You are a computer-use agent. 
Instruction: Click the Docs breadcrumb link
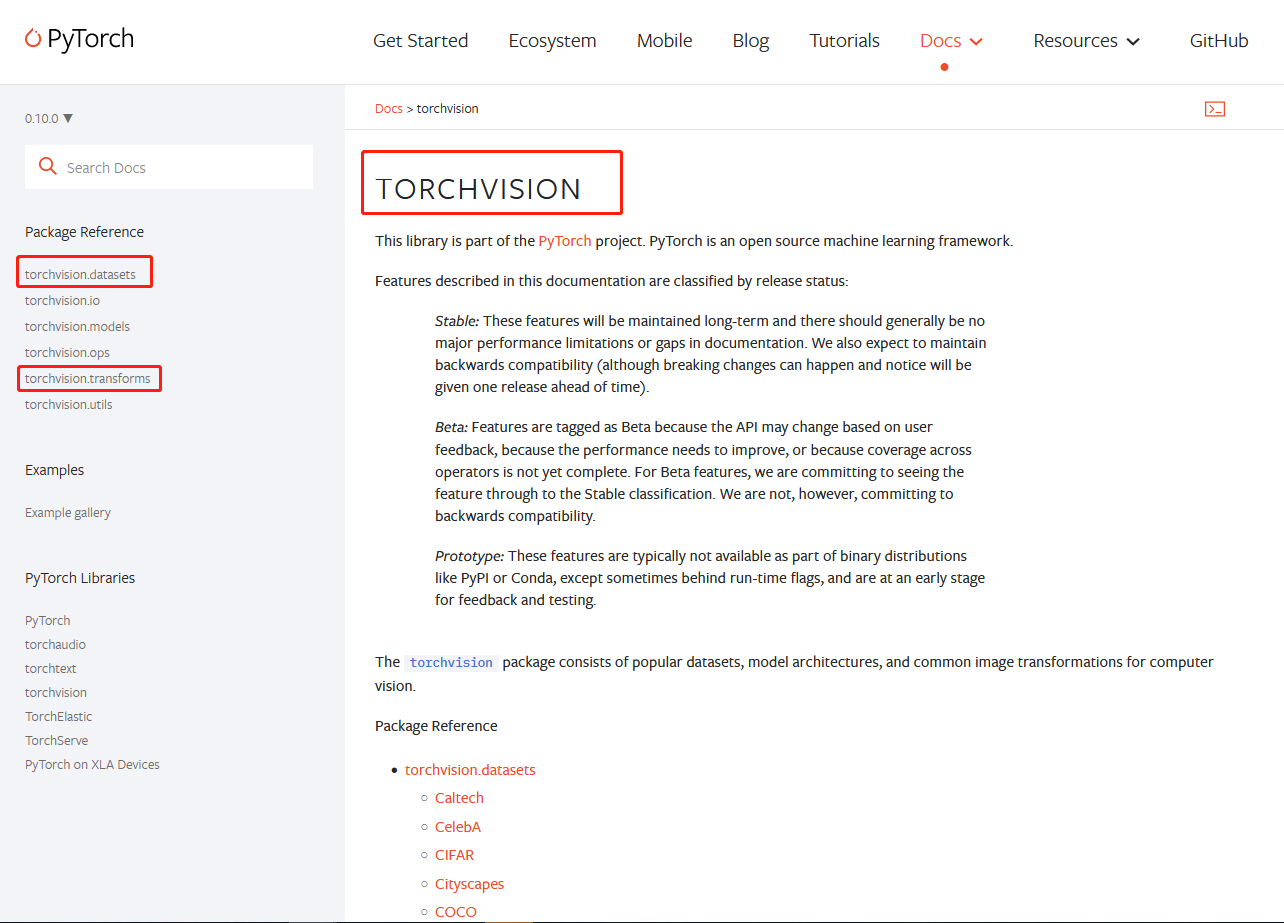389,108
